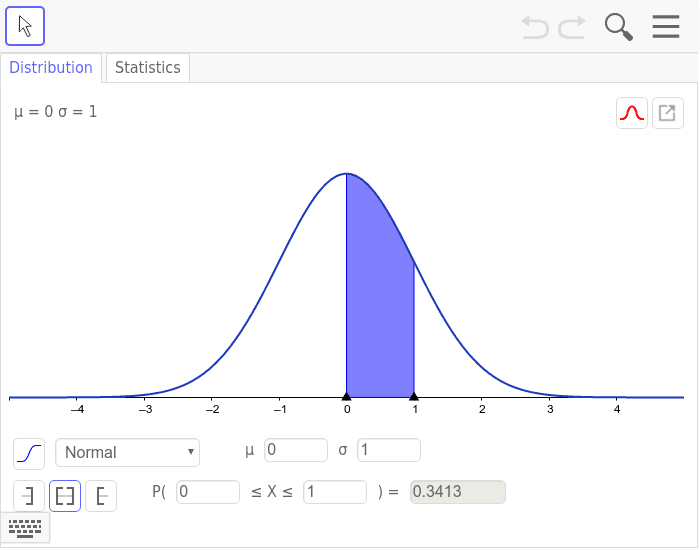Click the lower bound probability field
This screenshot has width=700, height=550.
(208, 492)
